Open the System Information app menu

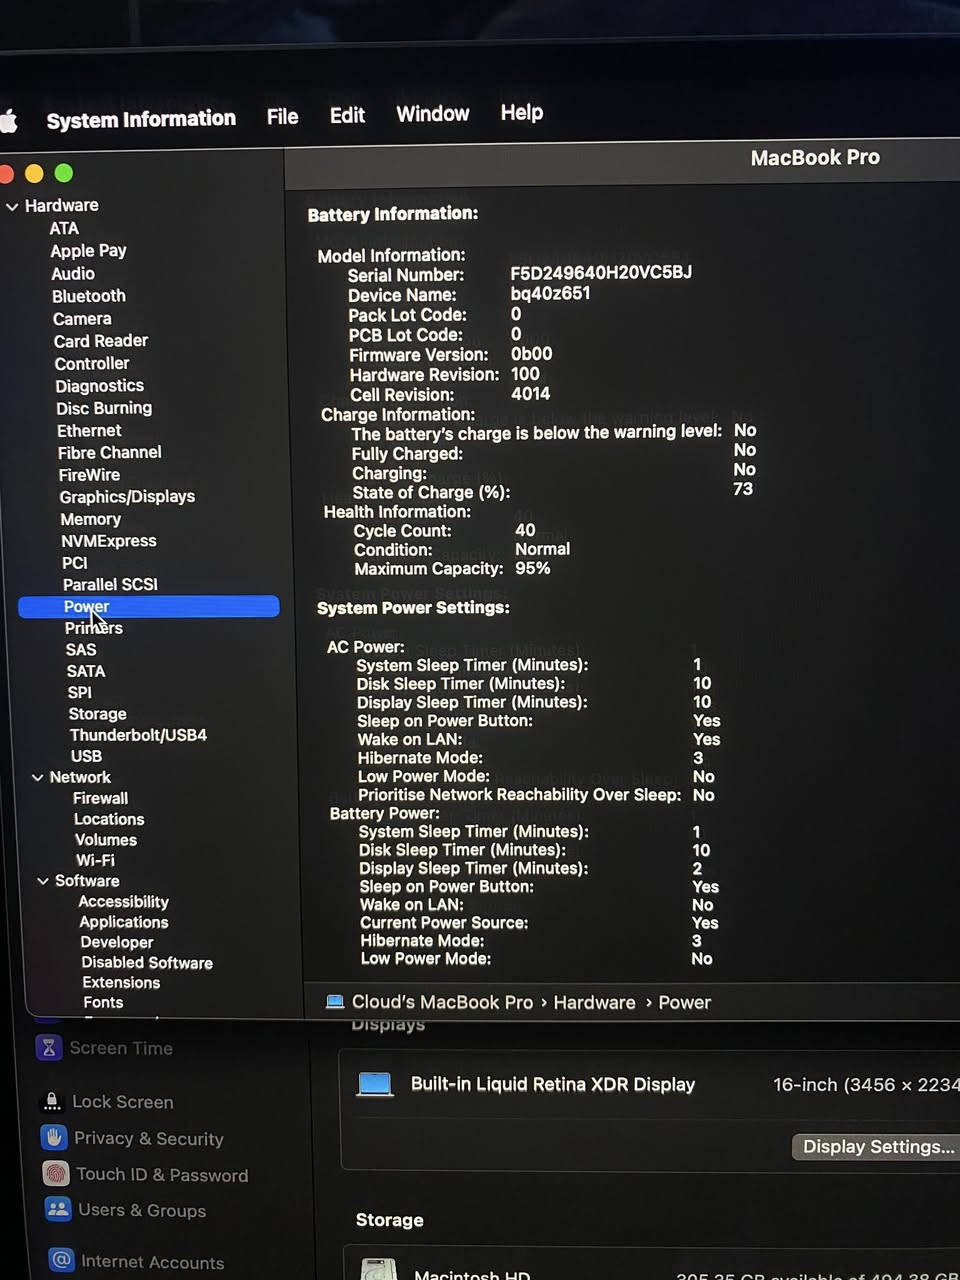141,119
